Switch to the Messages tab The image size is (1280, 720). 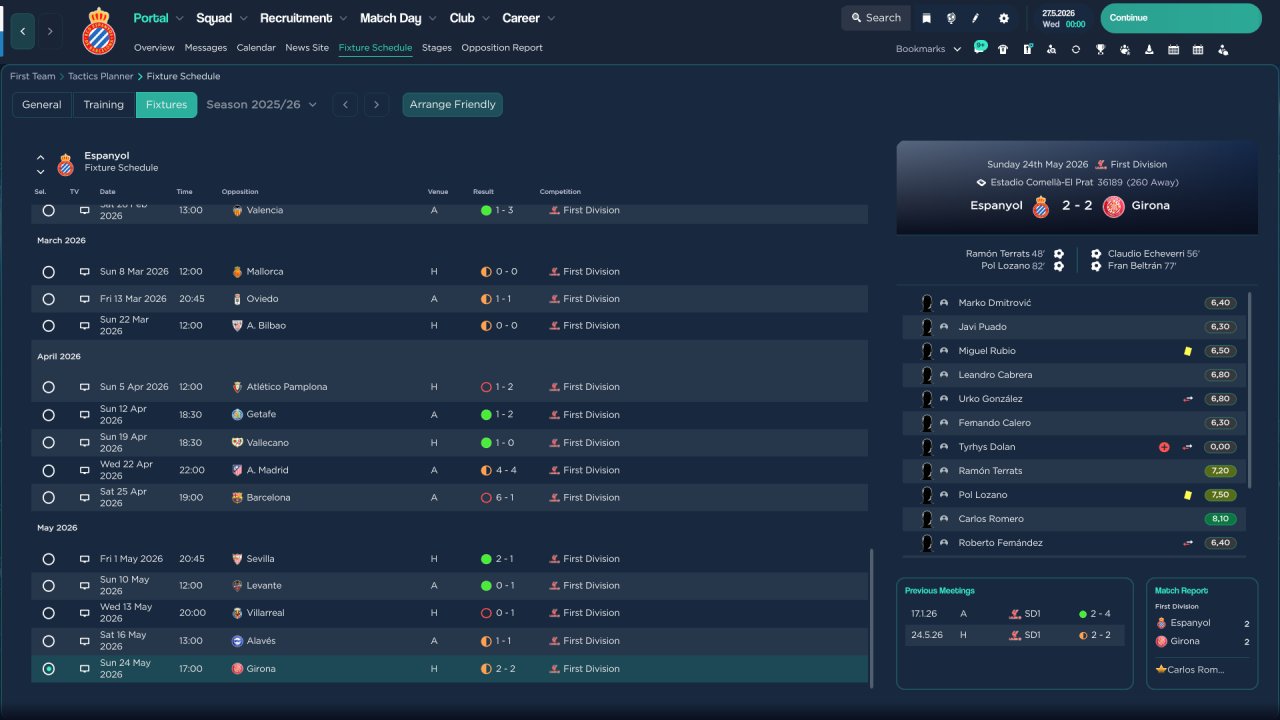tap(206, 48)
